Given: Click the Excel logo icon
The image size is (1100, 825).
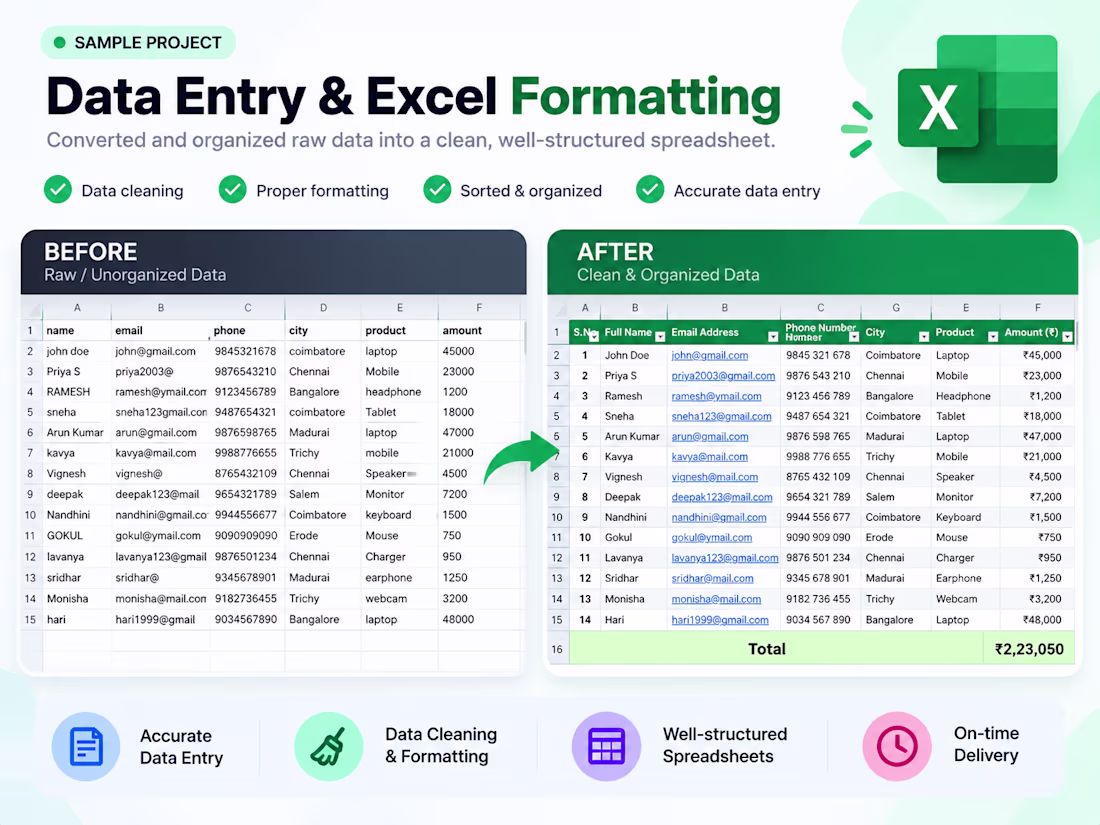Looking at the screenshot, I should [977, 109].
